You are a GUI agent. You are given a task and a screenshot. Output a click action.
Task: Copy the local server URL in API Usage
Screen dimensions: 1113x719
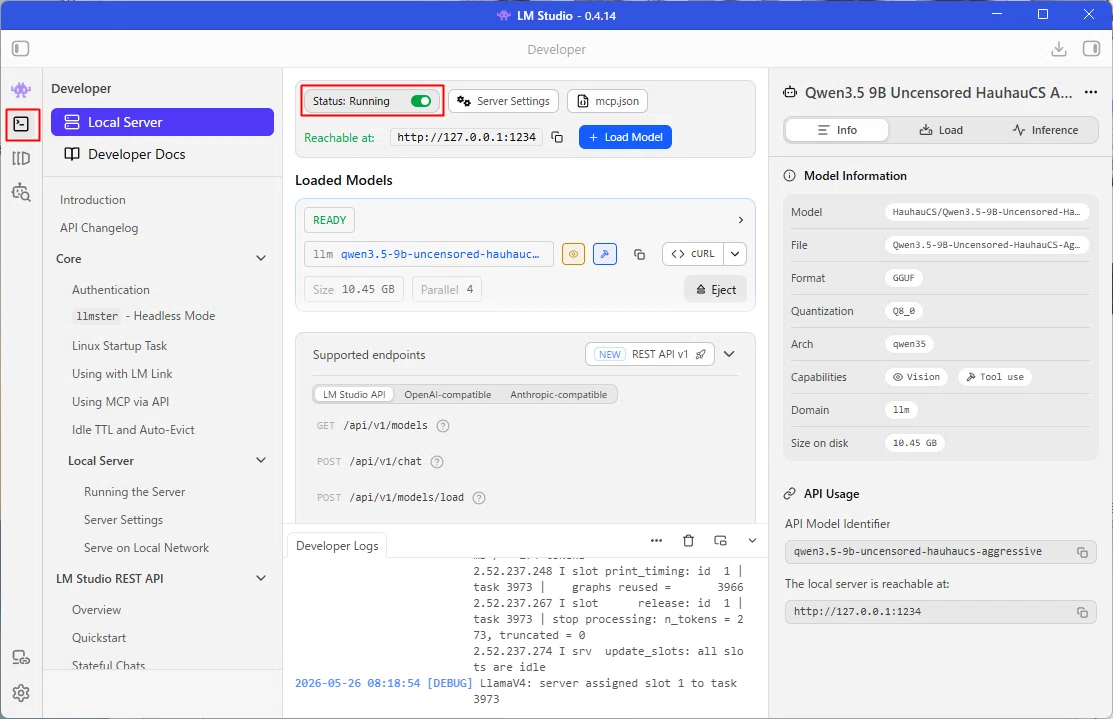(1082, 612)
